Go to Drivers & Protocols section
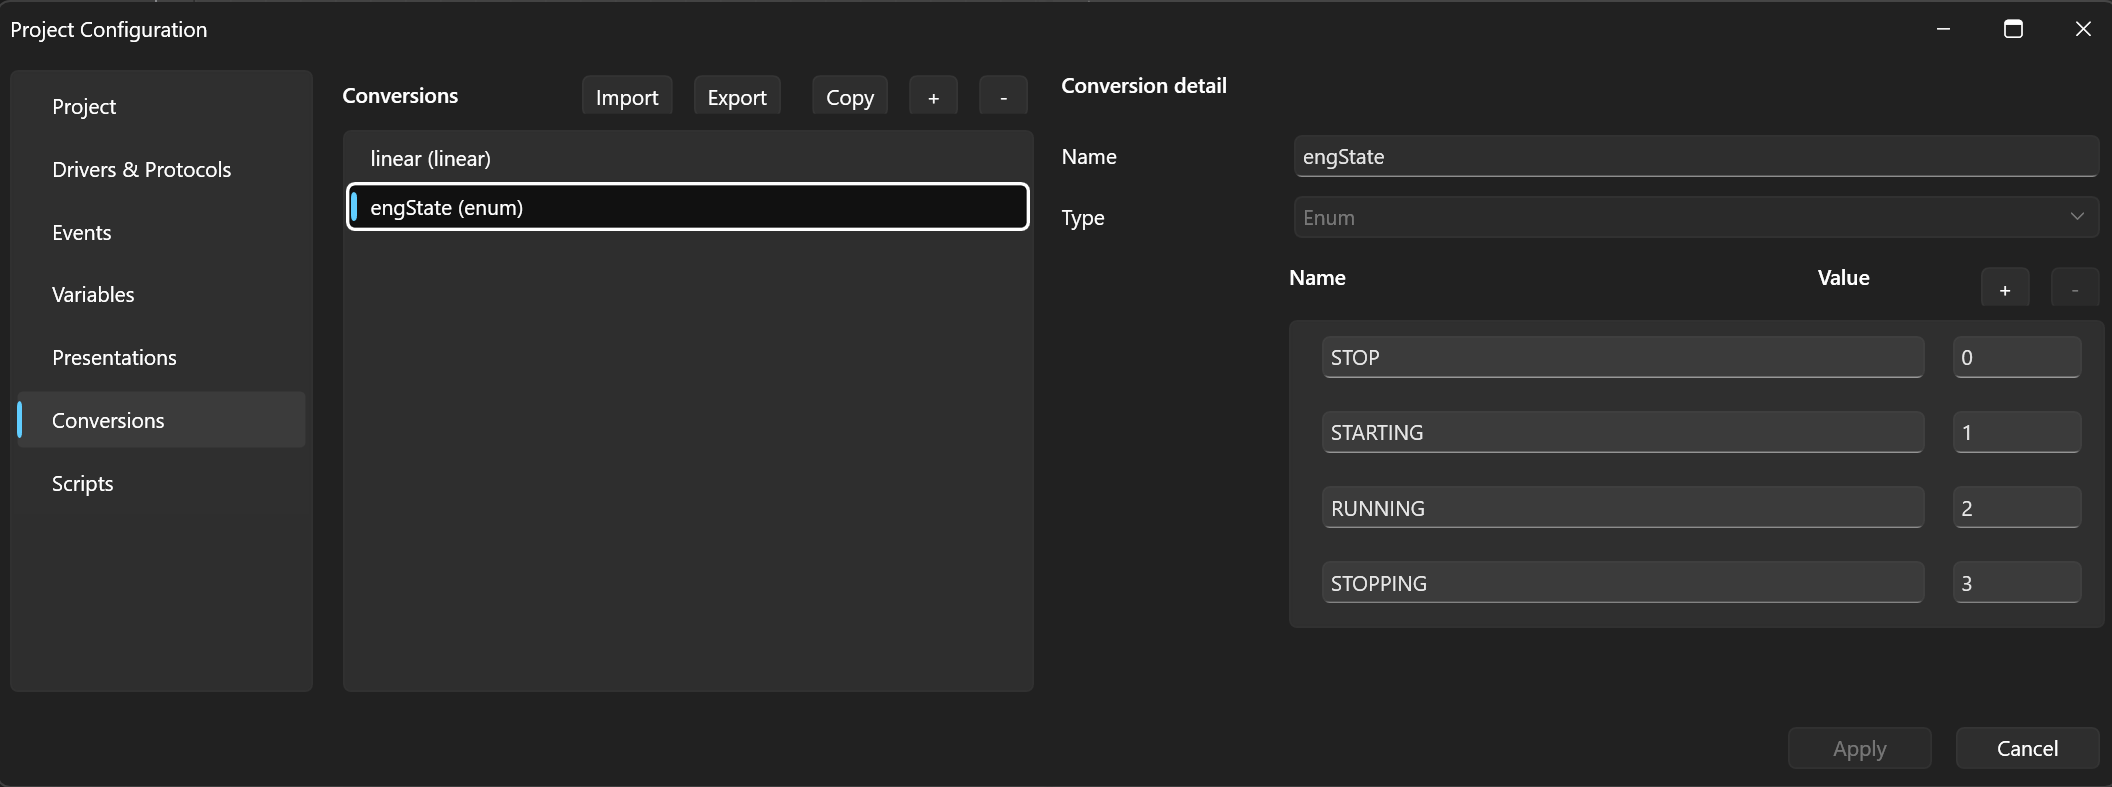Screen dimensions: 2112x787 161,170
